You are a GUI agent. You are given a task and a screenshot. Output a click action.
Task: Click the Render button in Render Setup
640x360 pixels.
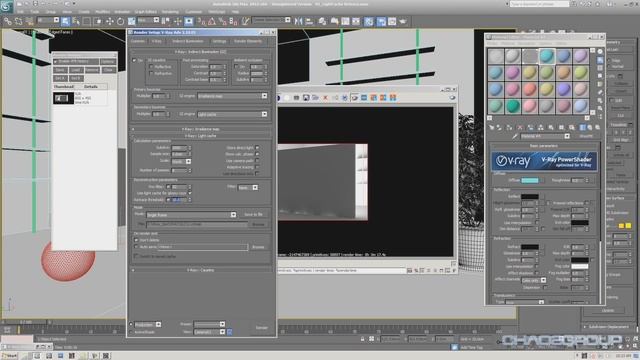click(x=262, y=328)
